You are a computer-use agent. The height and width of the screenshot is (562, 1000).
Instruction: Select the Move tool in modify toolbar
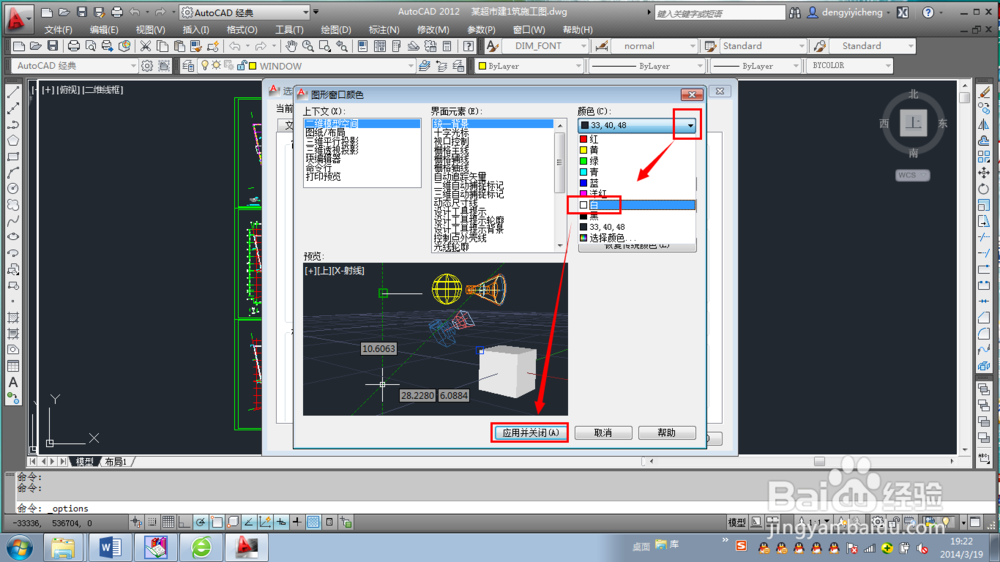click(984, 173)
